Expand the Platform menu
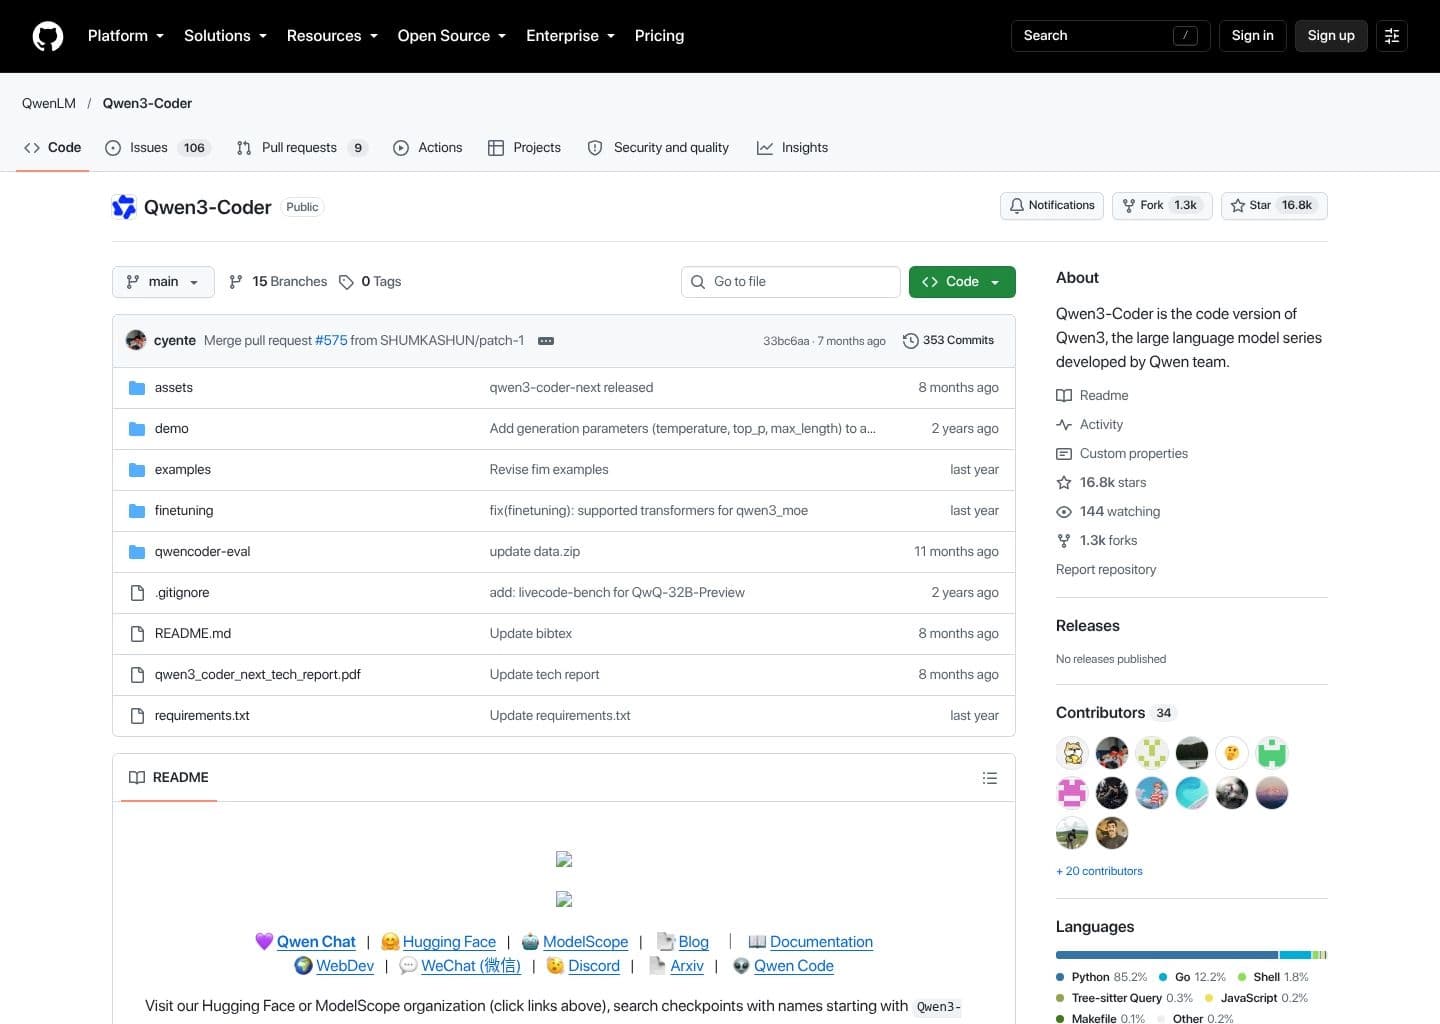 126,36
